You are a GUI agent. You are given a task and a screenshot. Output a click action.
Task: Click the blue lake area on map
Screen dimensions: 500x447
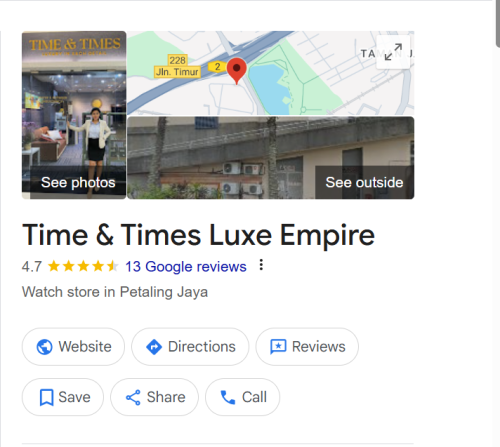coord(267,88)
